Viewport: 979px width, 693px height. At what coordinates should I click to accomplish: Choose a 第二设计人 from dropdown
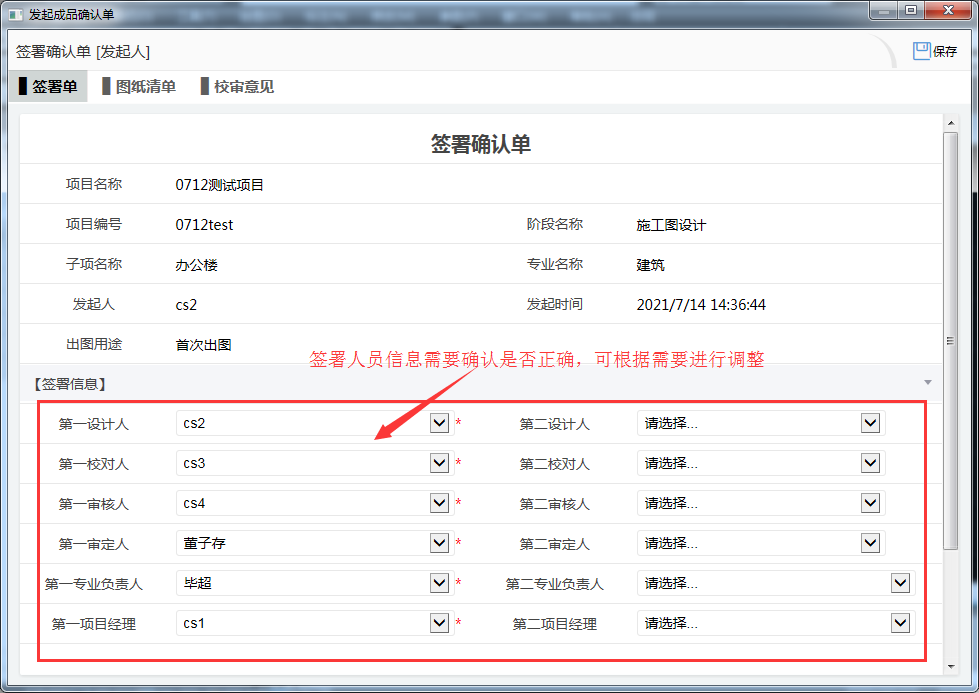pos(870,423)
